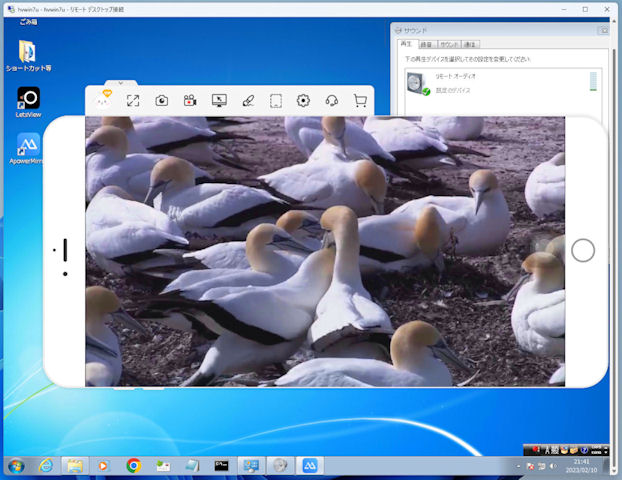Tap the mirrored phone's home button
Screen dimensions: 622x480
pos(583,250)
